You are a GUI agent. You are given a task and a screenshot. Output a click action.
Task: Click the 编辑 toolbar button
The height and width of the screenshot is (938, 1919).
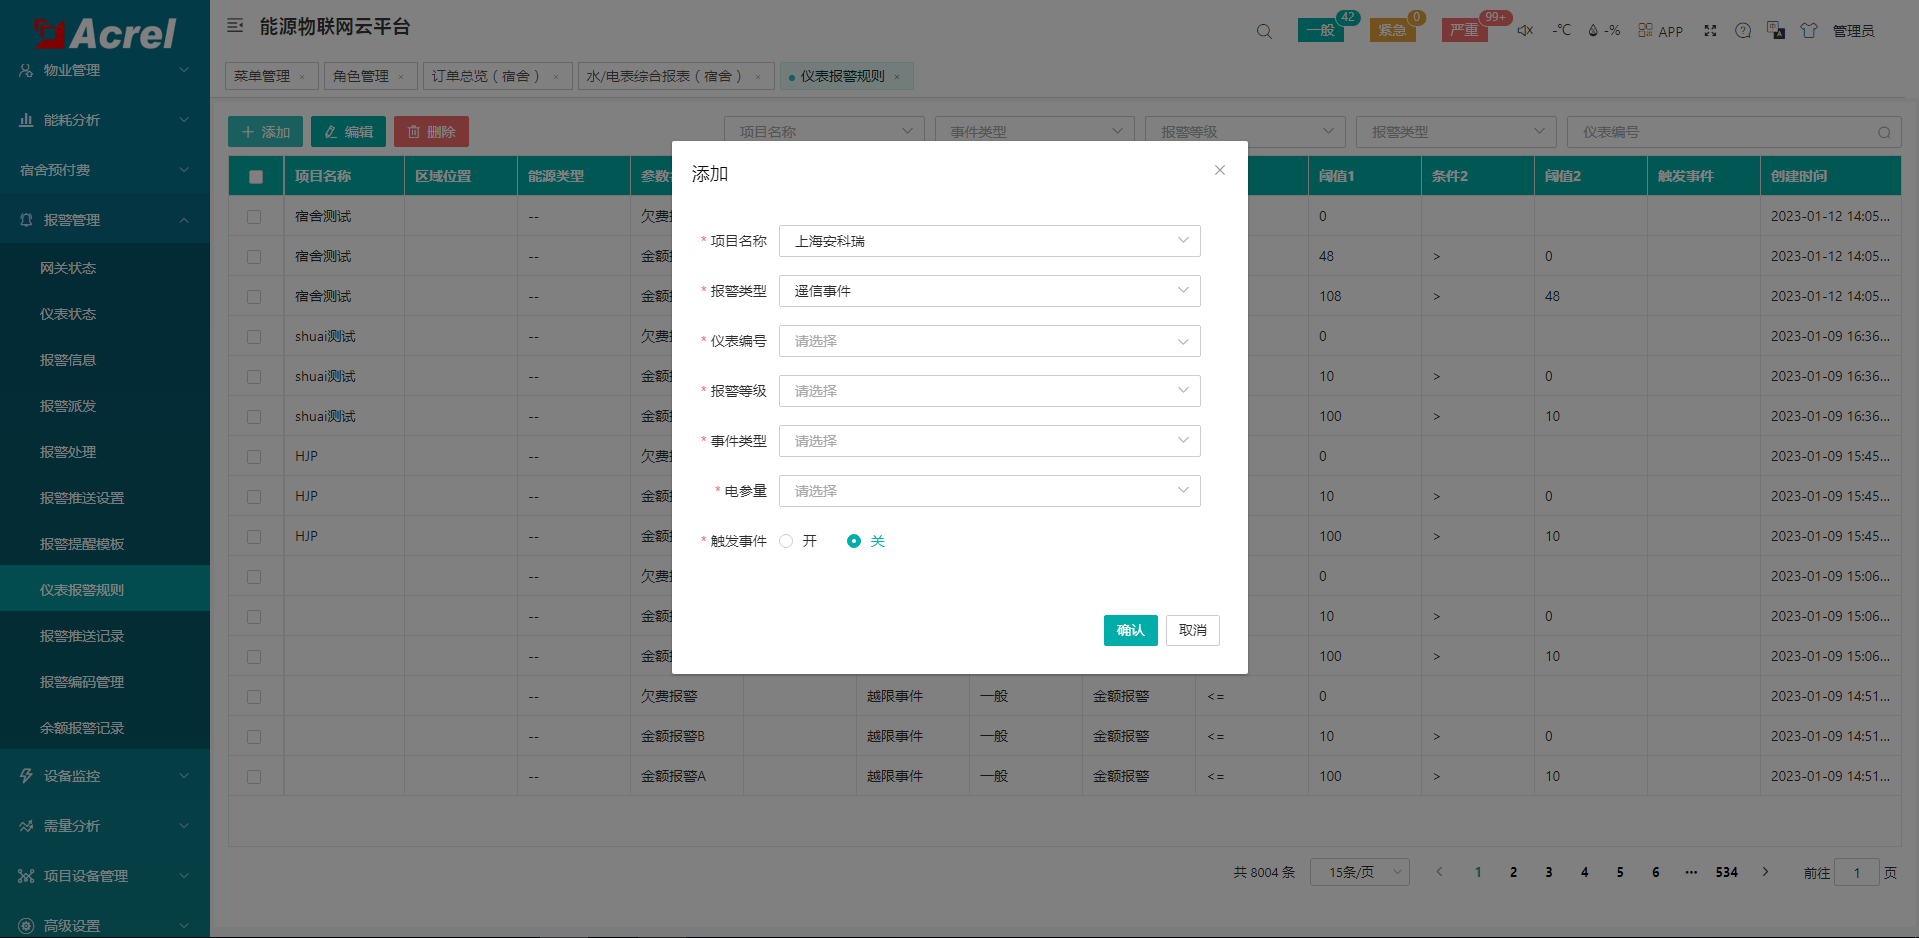pos(348,132)
